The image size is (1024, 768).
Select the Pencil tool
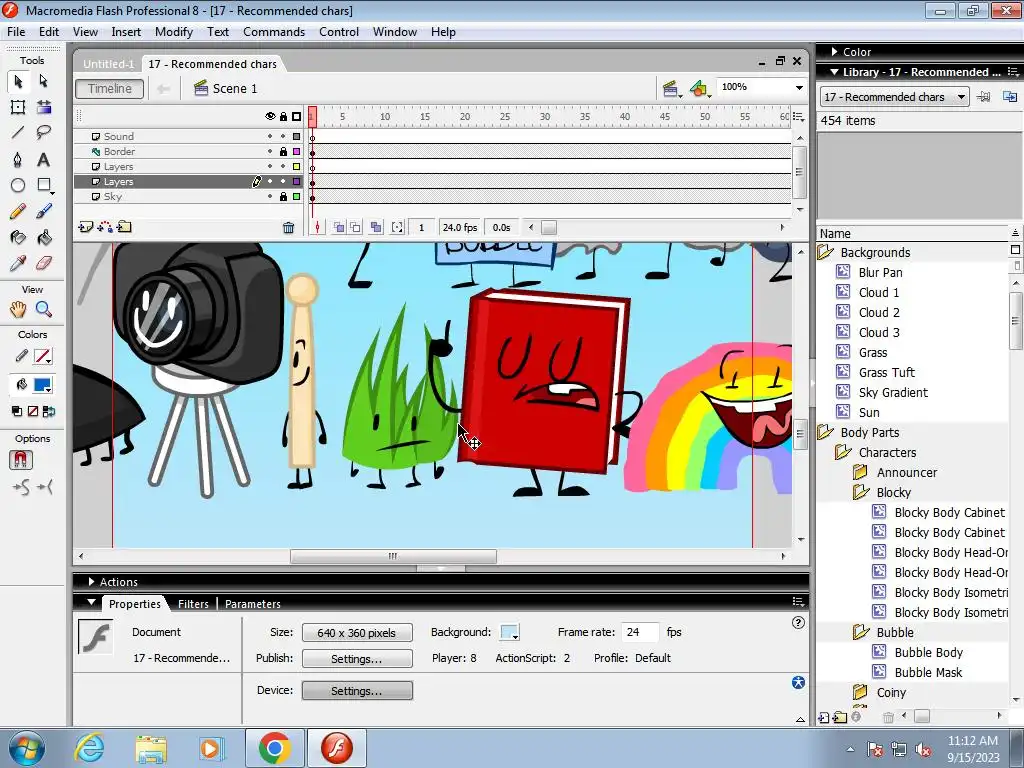point(18,211)
